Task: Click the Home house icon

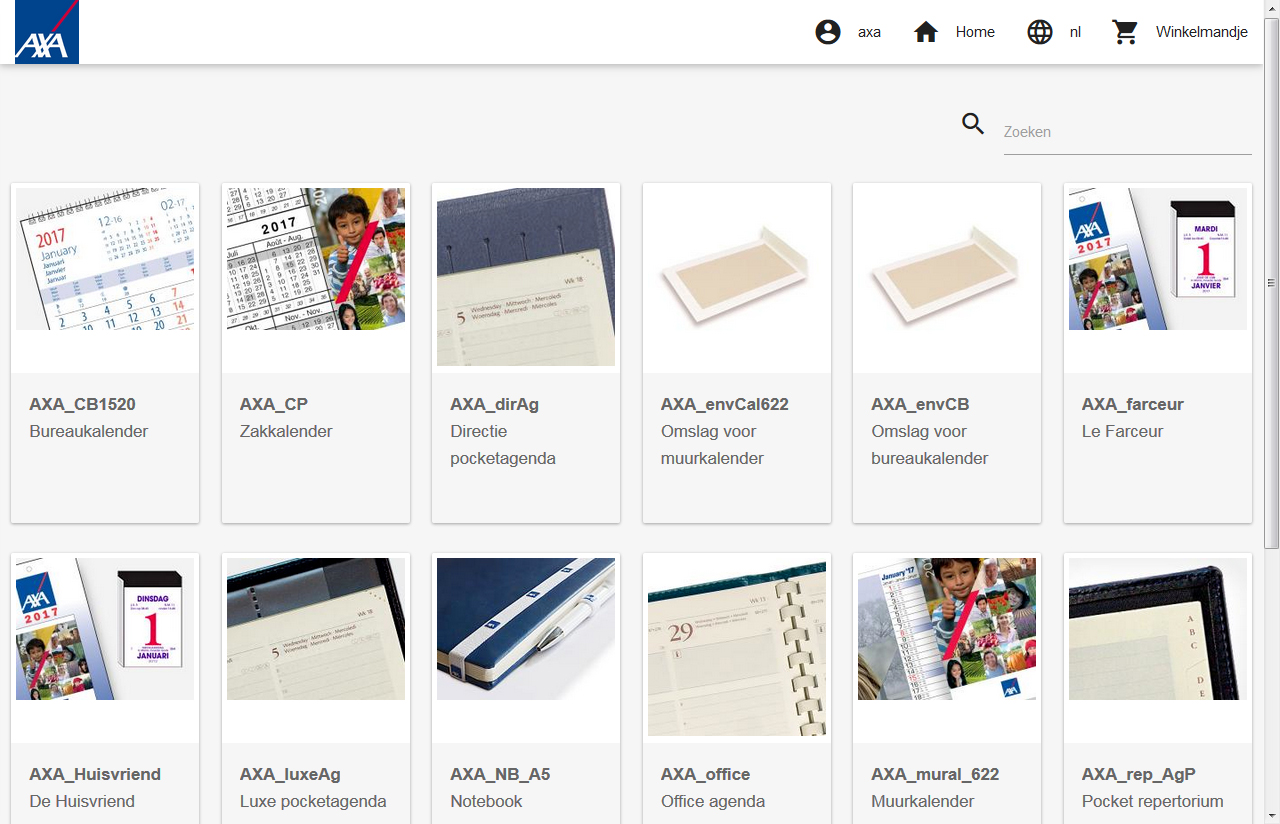Action: pyautogui.click(x=926, y=32)
